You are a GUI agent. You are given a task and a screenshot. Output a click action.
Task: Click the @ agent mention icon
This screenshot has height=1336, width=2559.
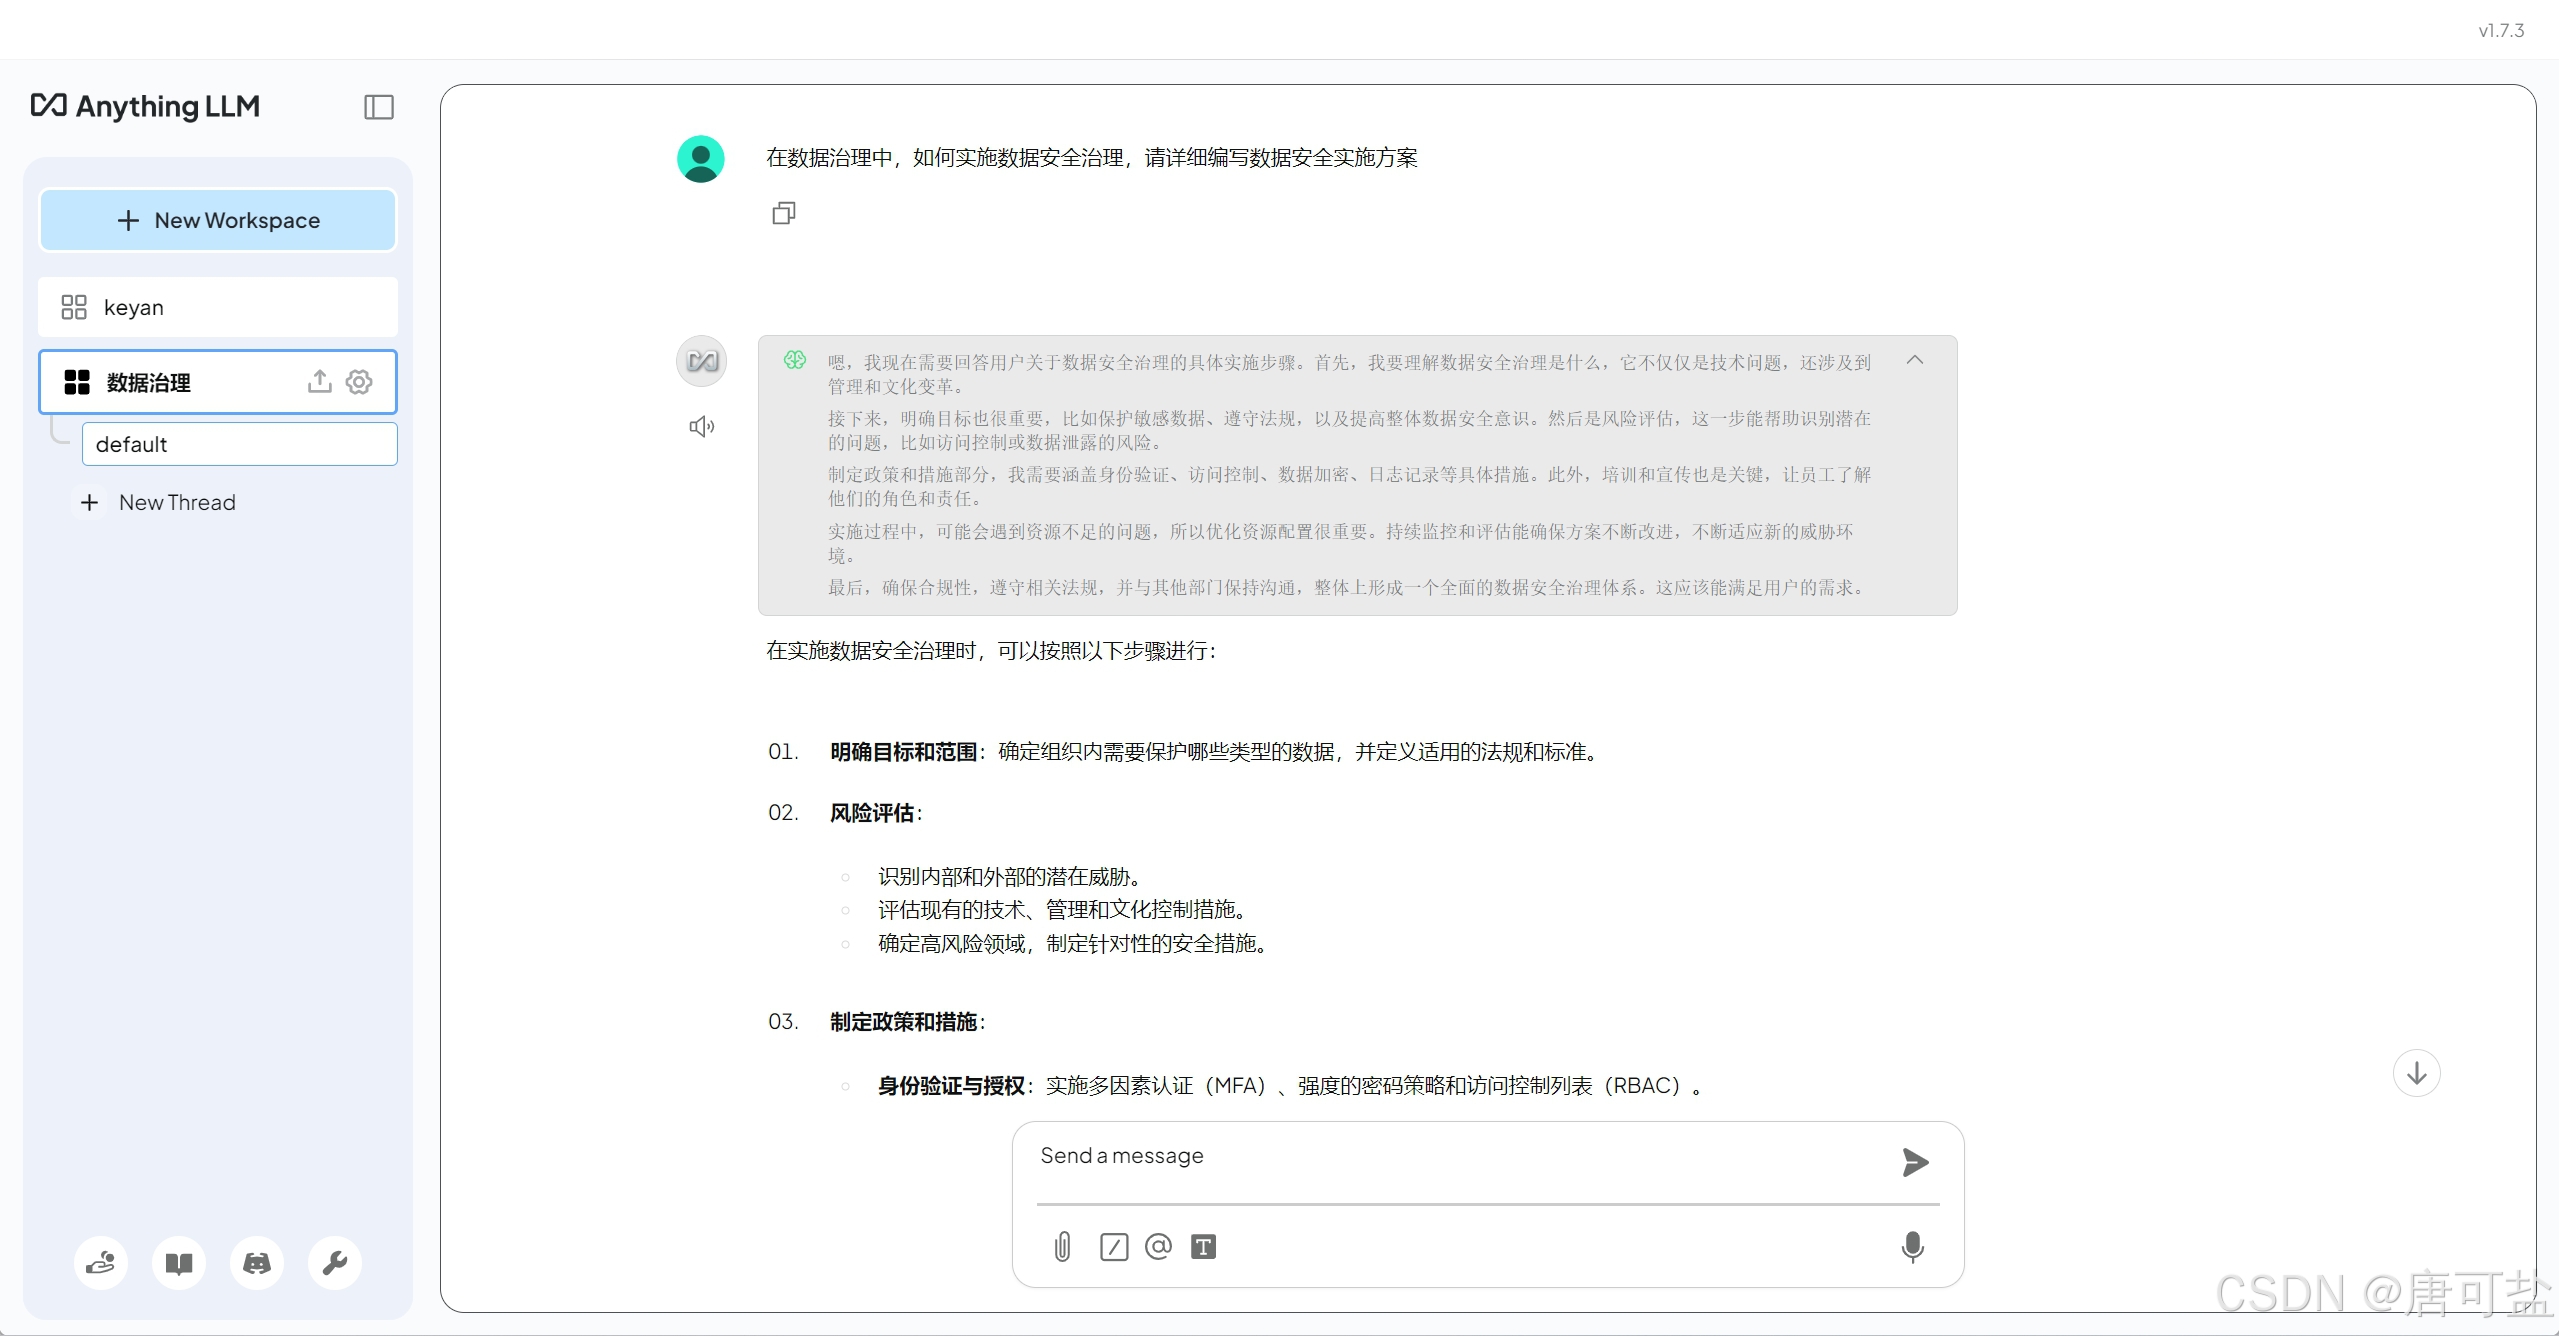point(1158,1246)
